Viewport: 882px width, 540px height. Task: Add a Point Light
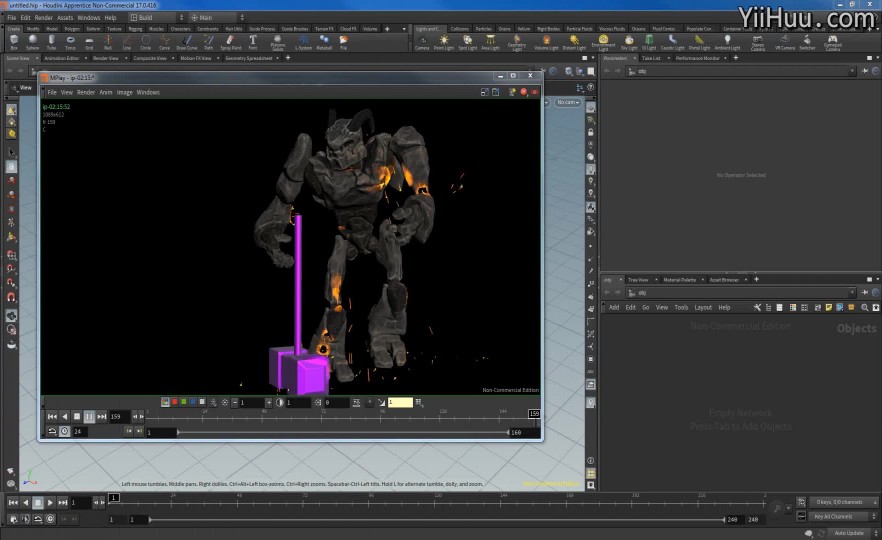click(x=444, y=42)
